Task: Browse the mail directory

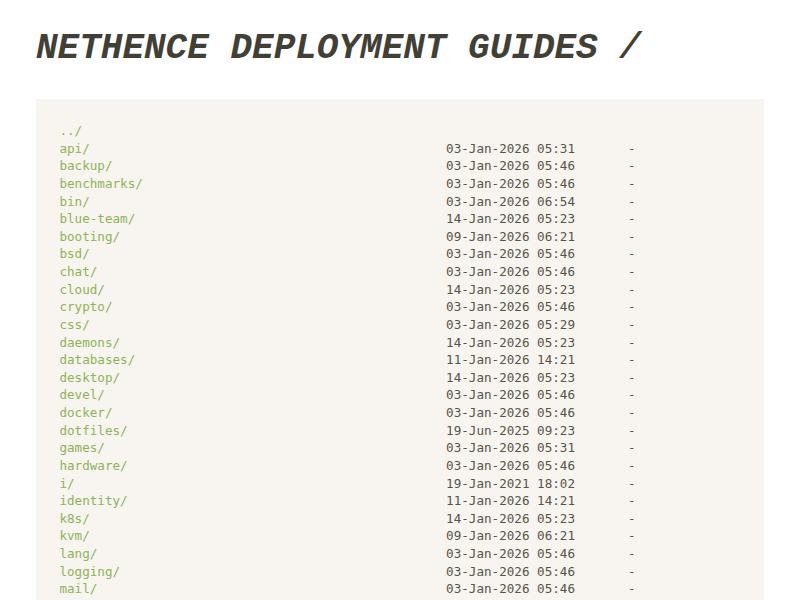Action: point(75,588)
